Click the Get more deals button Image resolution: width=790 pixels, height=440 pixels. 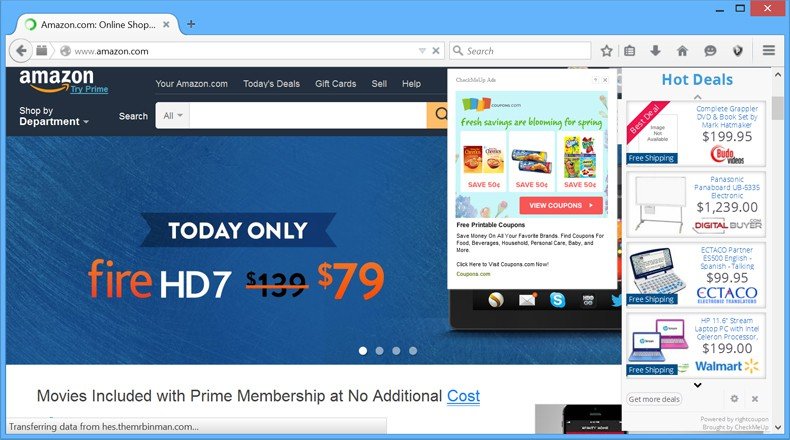click(654, 399)
